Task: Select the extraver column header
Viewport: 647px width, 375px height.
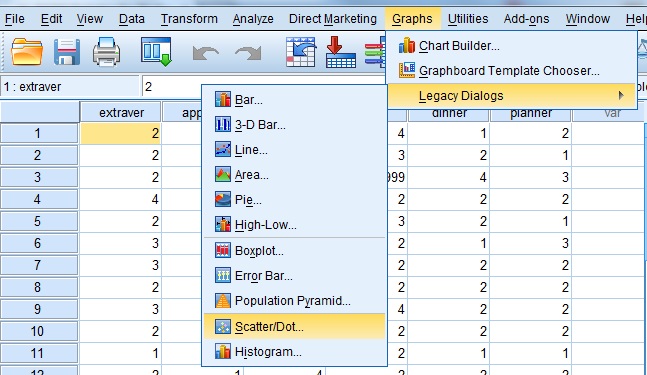Action: 120,113
